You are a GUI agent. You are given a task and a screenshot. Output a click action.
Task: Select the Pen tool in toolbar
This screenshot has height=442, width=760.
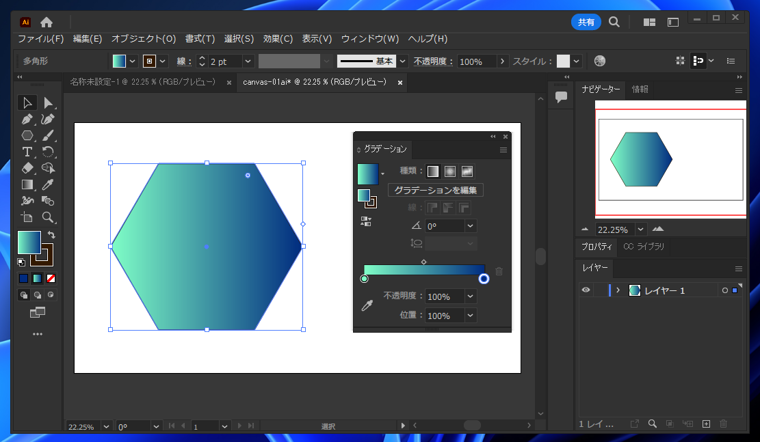(x=27, y=119)
